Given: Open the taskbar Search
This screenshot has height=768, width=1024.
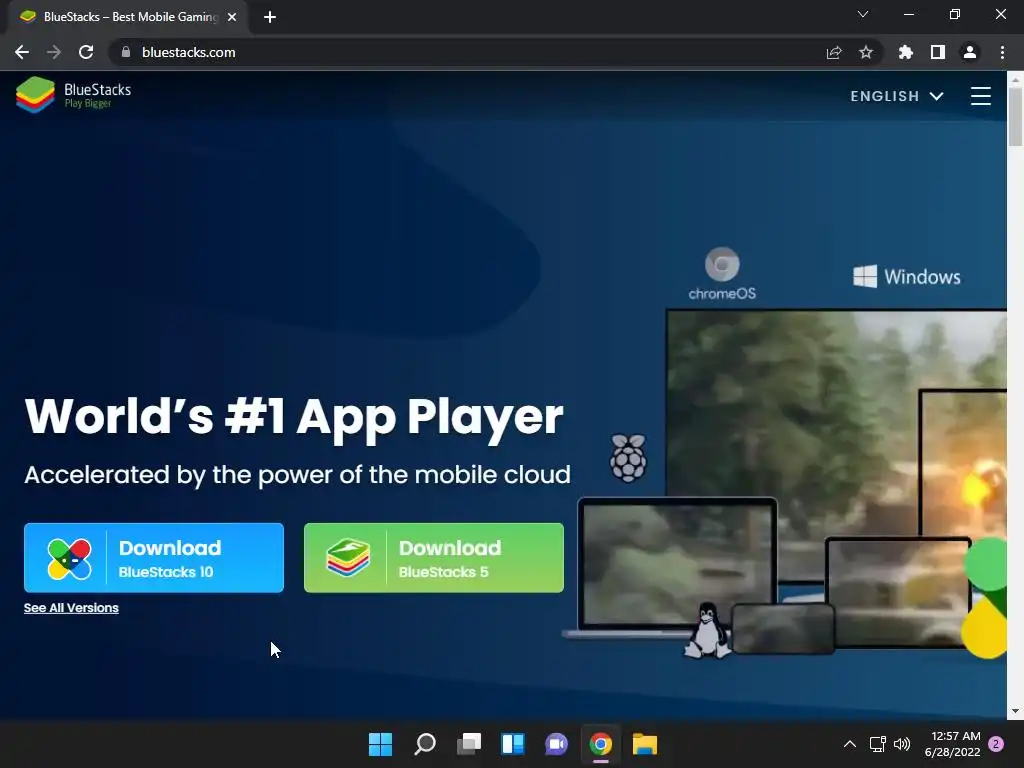Looking at the screenshot, I should tap(424, 744).
